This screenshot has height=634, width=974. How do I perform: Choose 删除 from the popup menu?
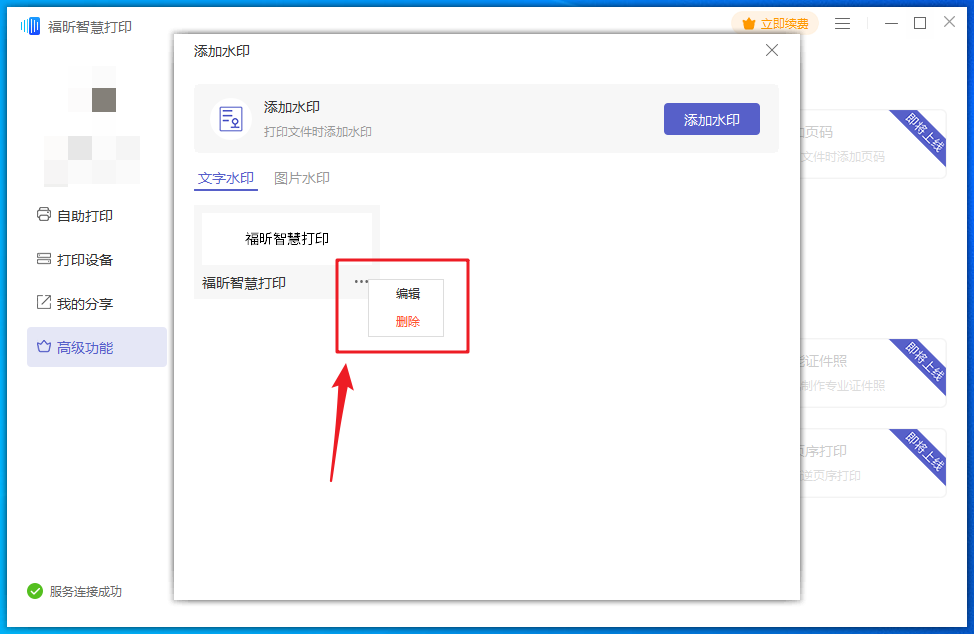[x=407, y=322]
